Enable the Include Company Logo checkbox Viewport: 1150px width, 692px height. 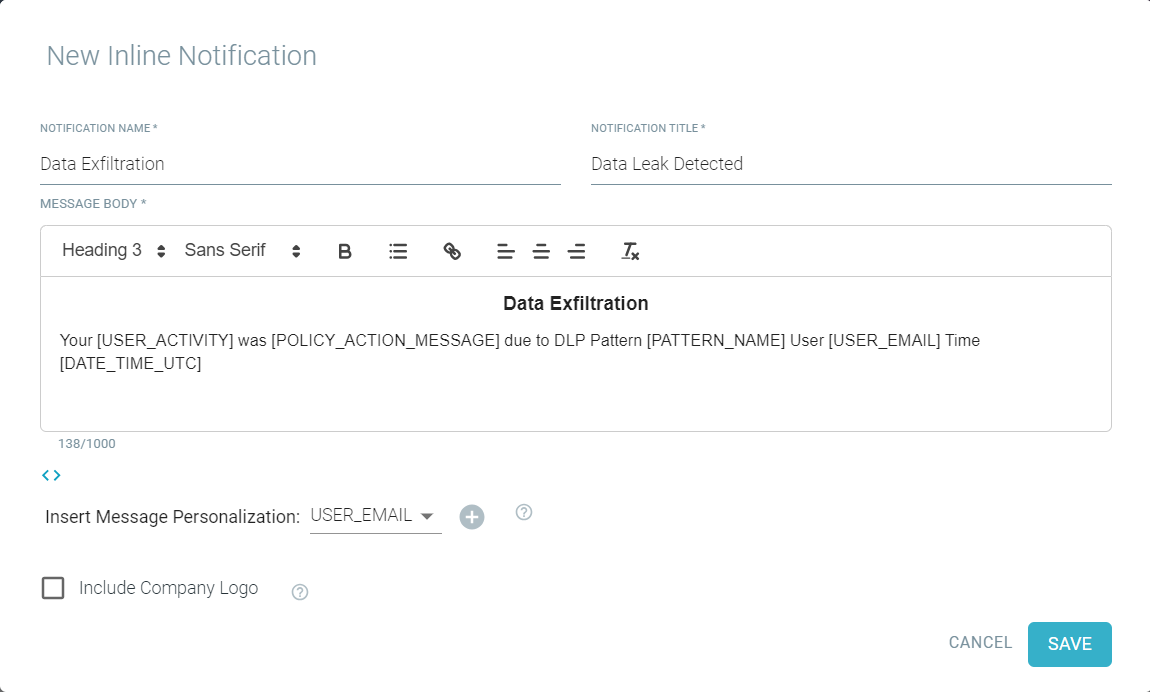point(53,588)
